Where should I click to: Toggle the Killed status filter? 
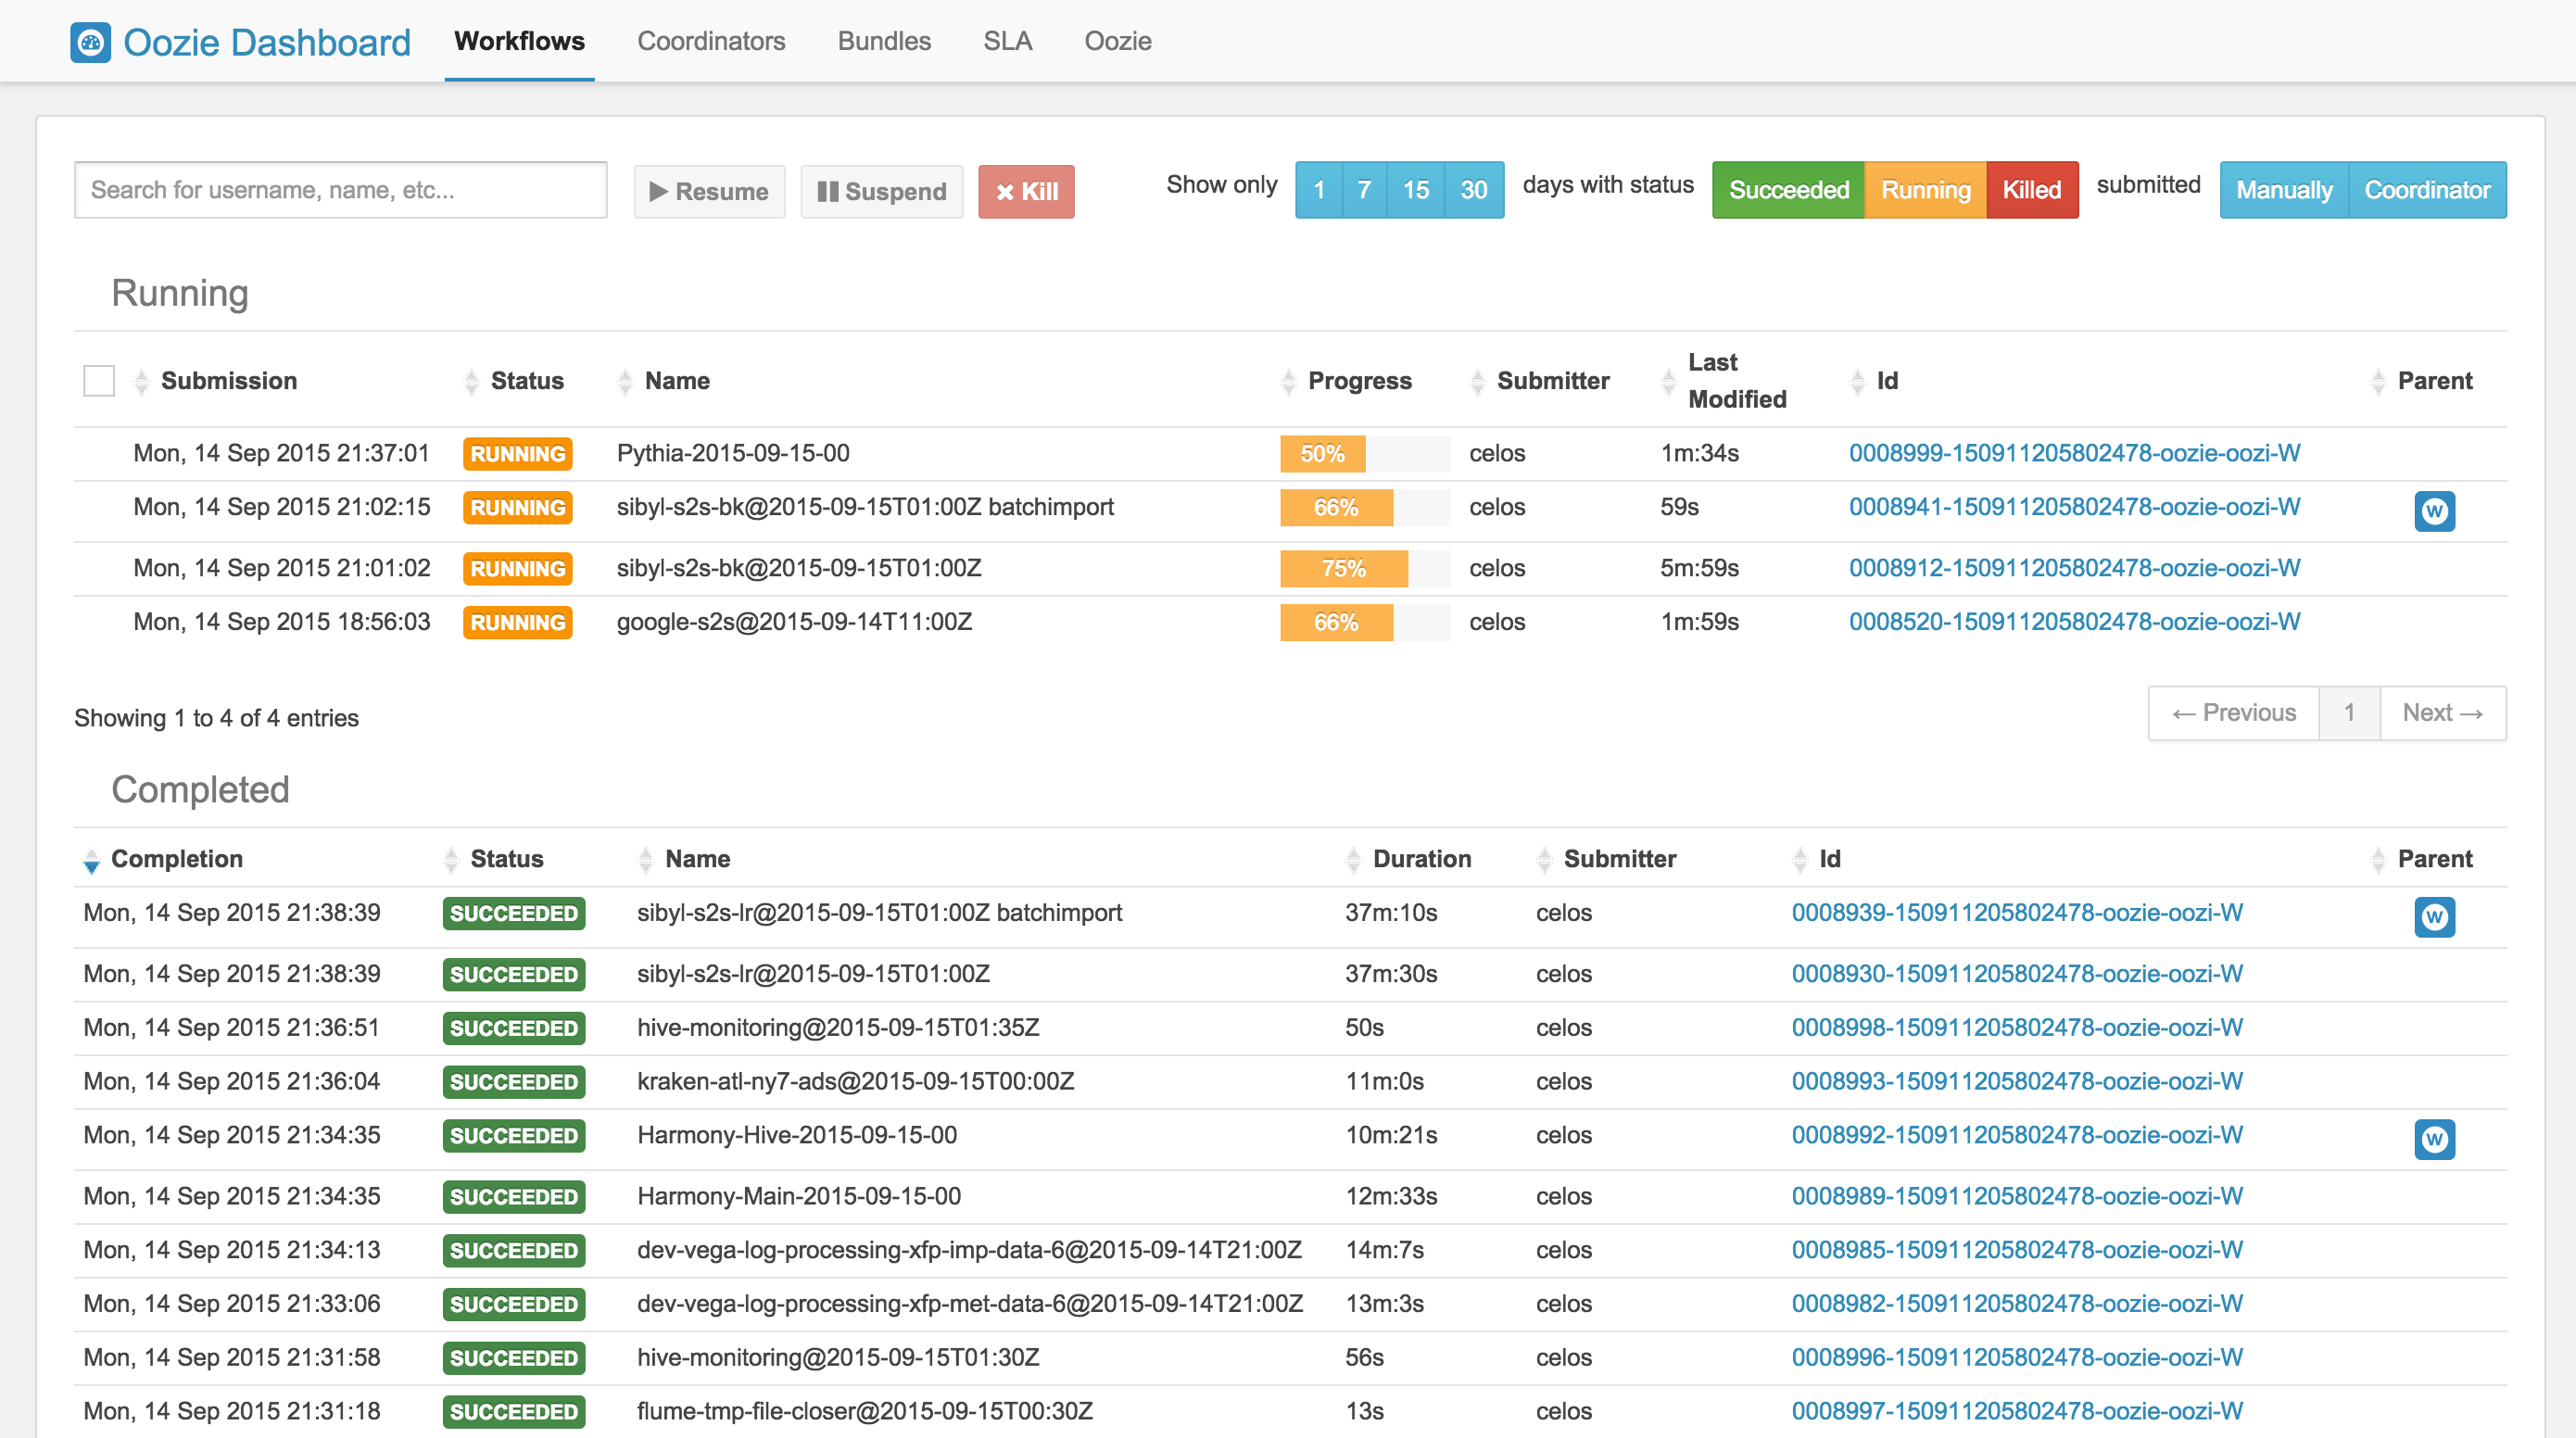(x=2031, y=190)
